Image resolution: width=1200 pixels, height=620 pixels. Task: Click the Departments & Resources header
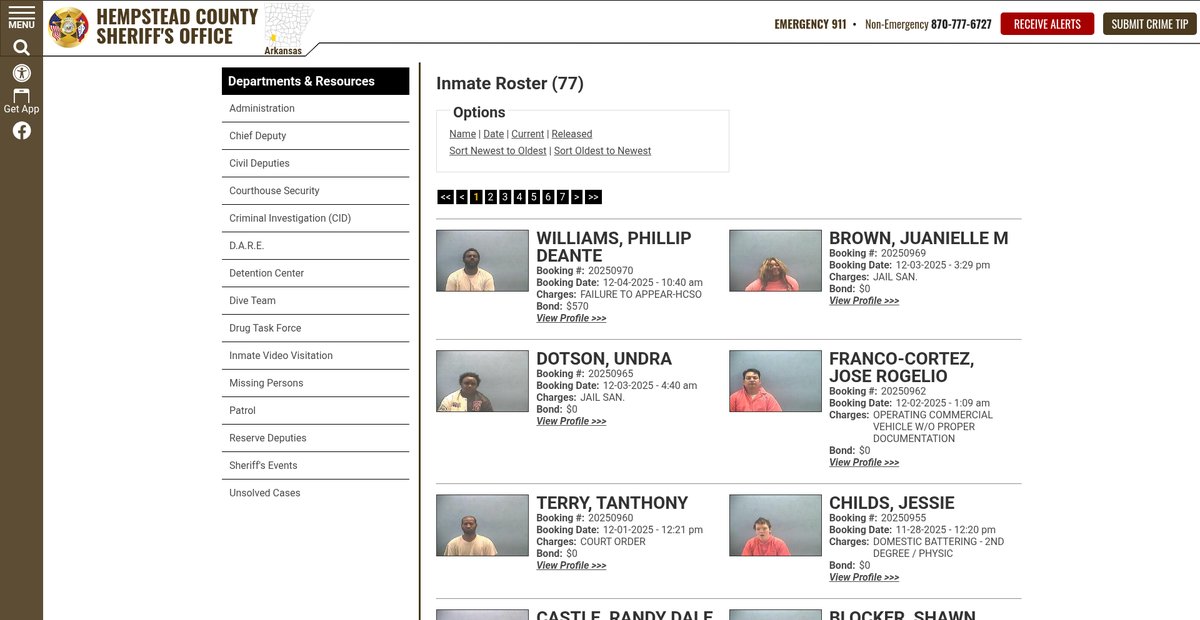(x=315, y=81)
